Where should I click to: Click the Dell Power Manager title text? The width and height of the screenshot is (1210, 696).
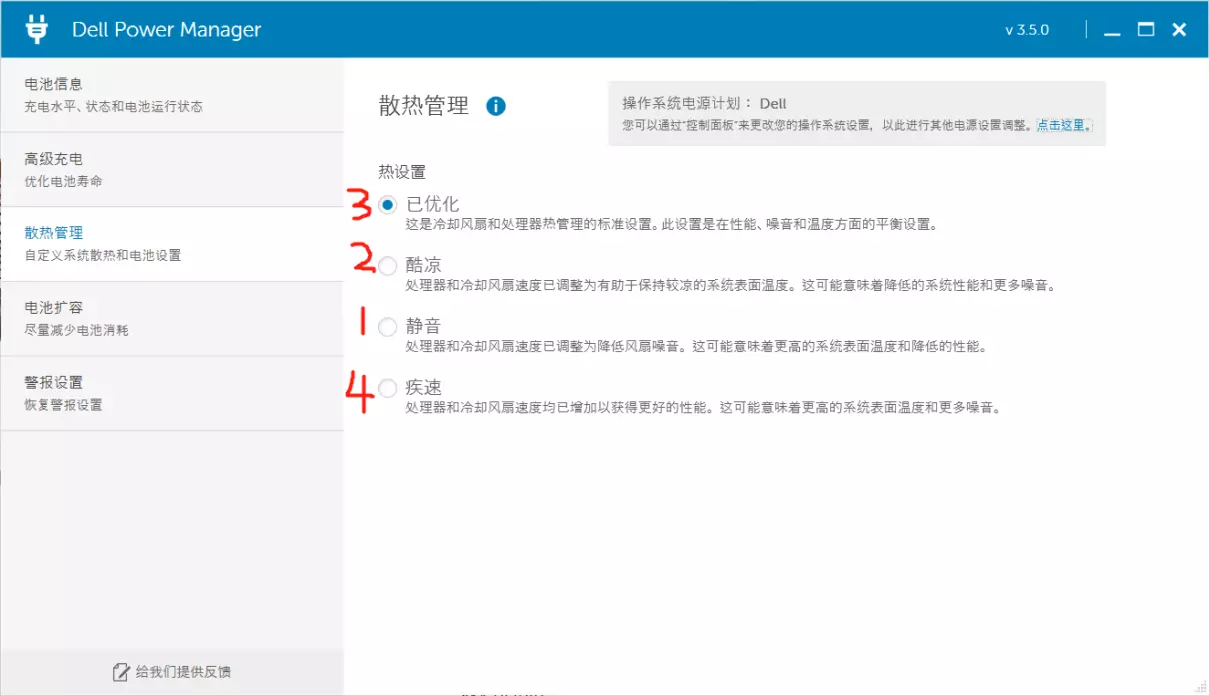(166, 30)
